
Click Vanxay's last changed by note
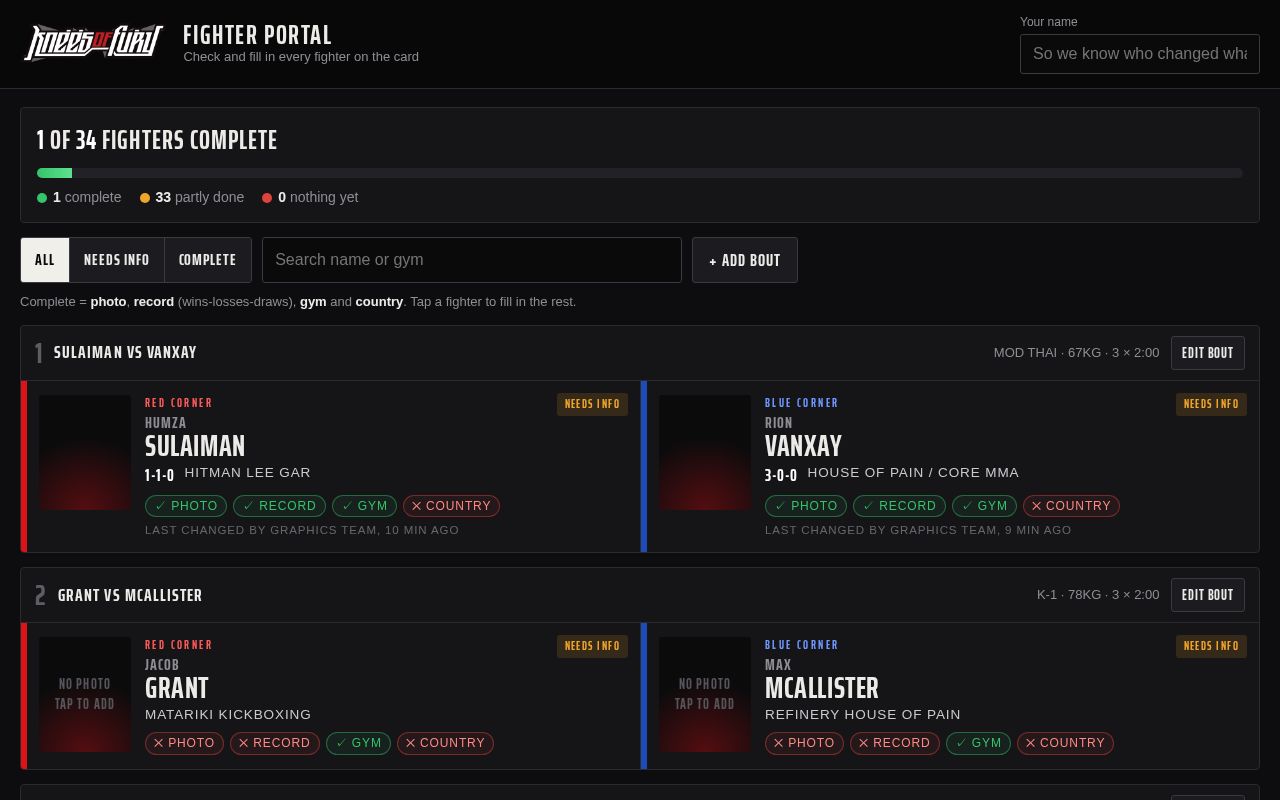tap(918, 530)
